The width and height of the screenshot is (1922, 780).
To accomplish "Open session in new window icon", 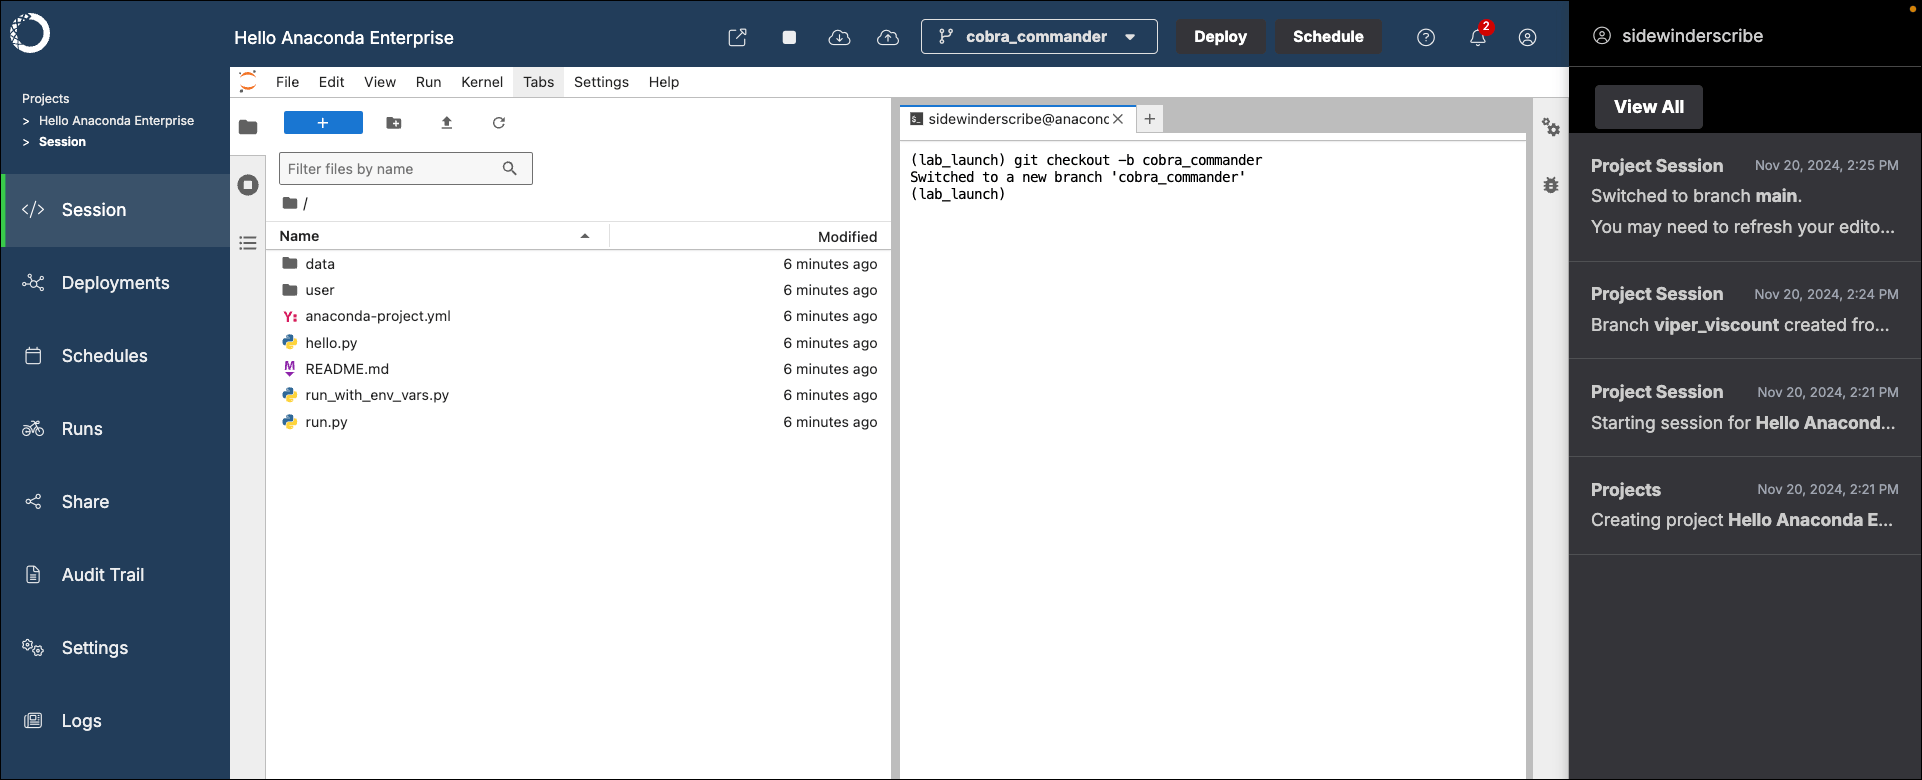I will tap(737, 37).
